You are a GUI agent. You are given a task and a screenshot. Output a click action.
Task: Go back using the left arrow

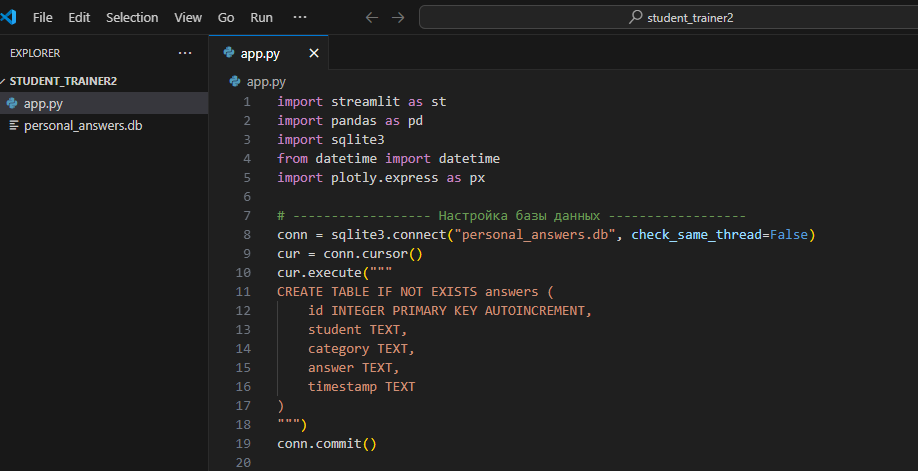[x=372, y=17]
